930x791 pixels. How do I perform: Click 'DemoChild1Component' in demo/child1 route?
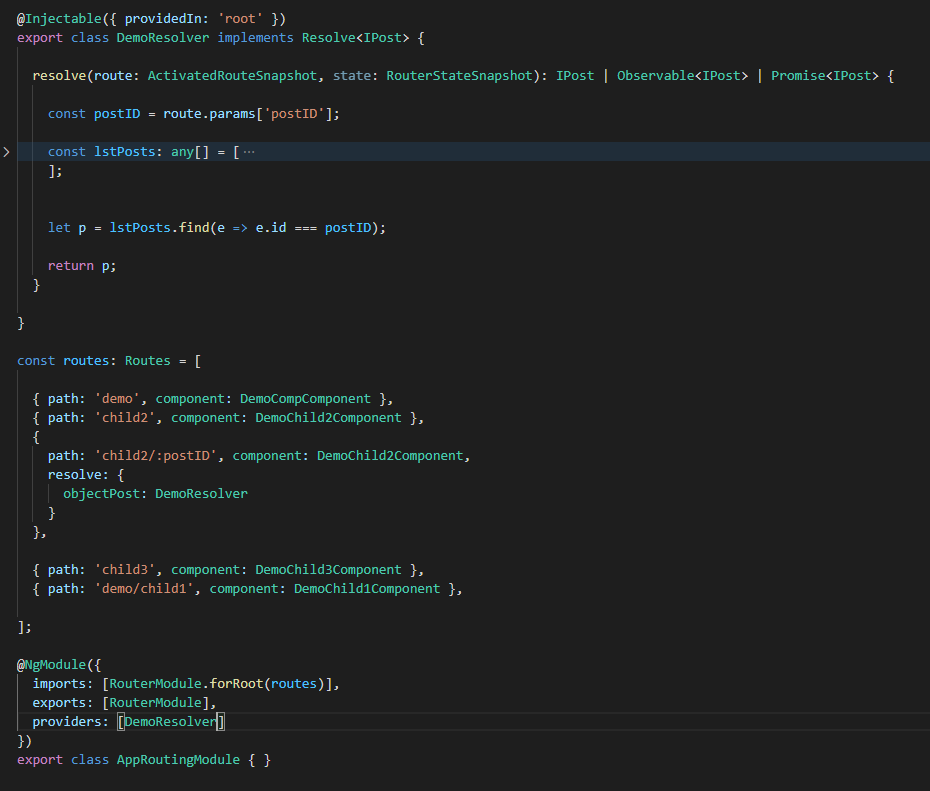(367, 588)
